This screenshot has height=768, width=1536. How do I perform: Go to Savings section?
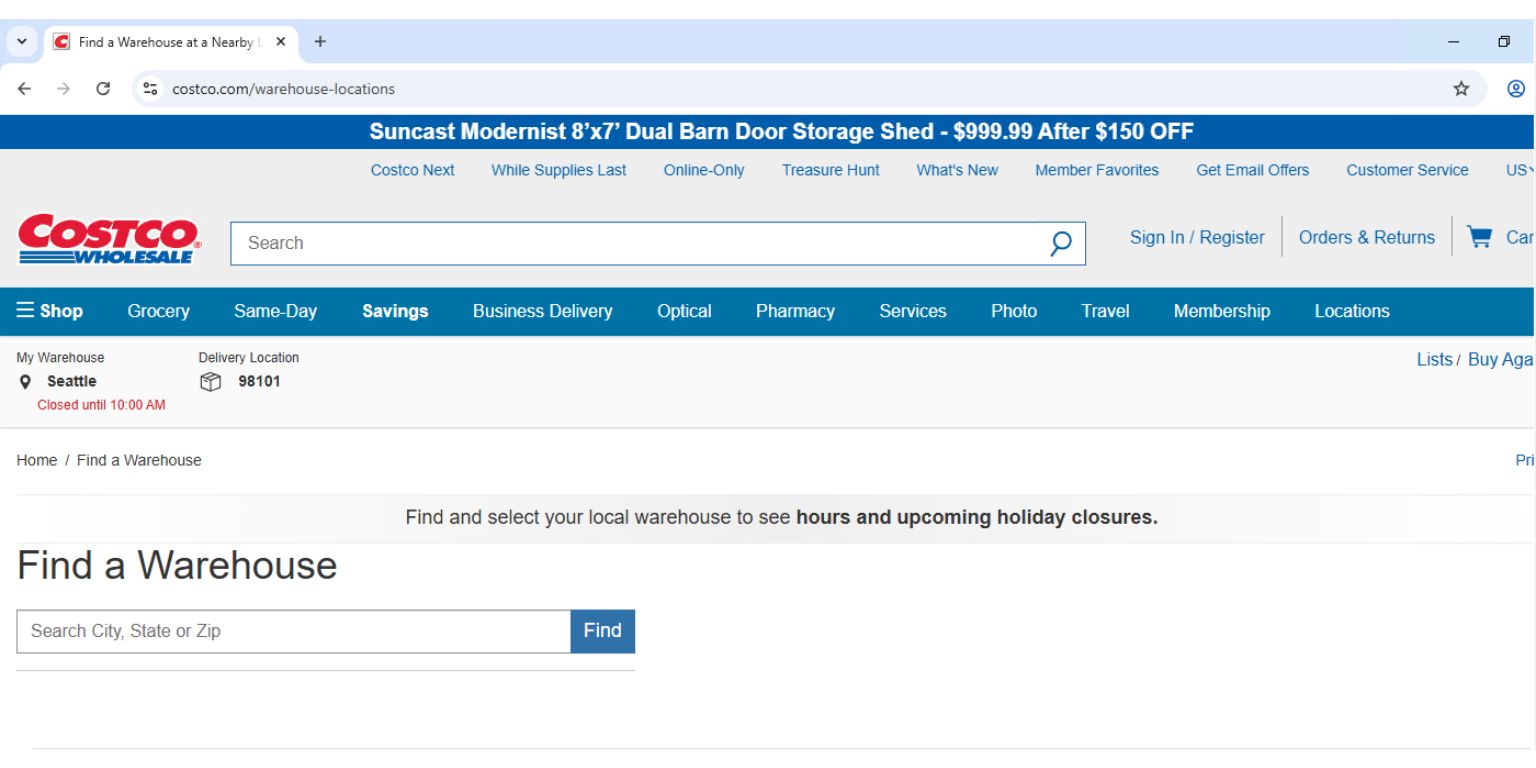[x=395, y=311]
